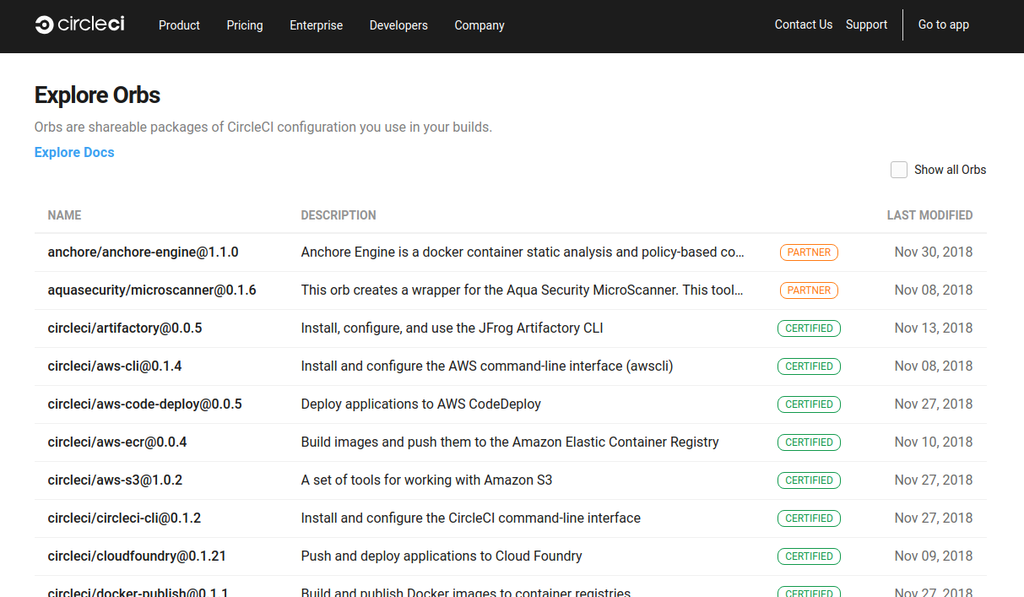Click CERTIFIED badge on aws-cli row
The height and width of the screenshot is (597, 1024).
coord(808,366)
